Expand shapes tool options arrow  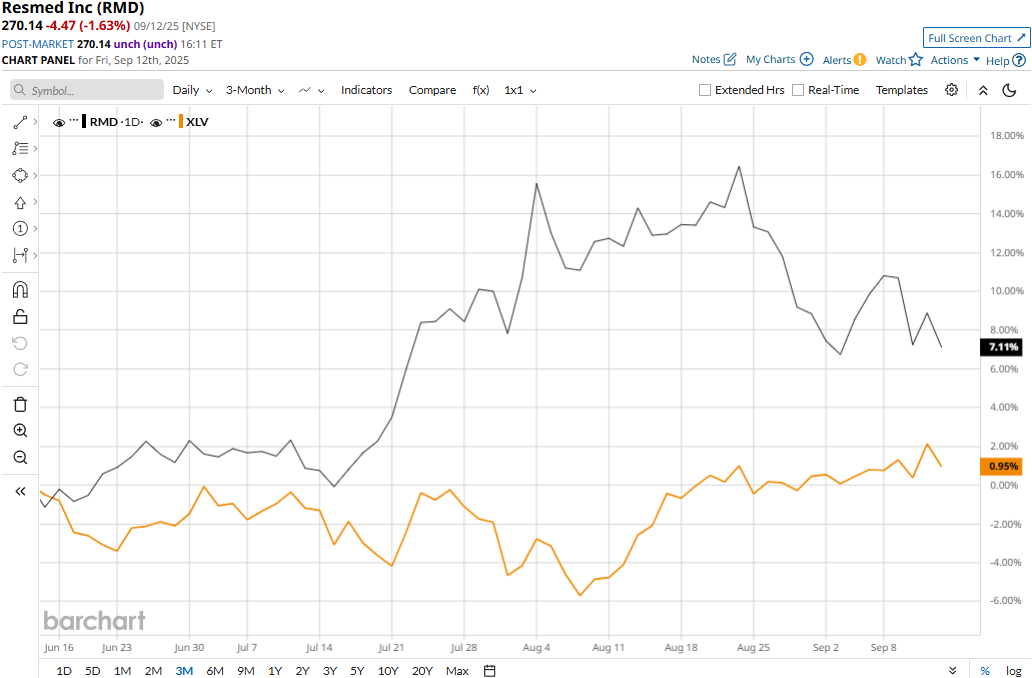[x=35, y=176]
